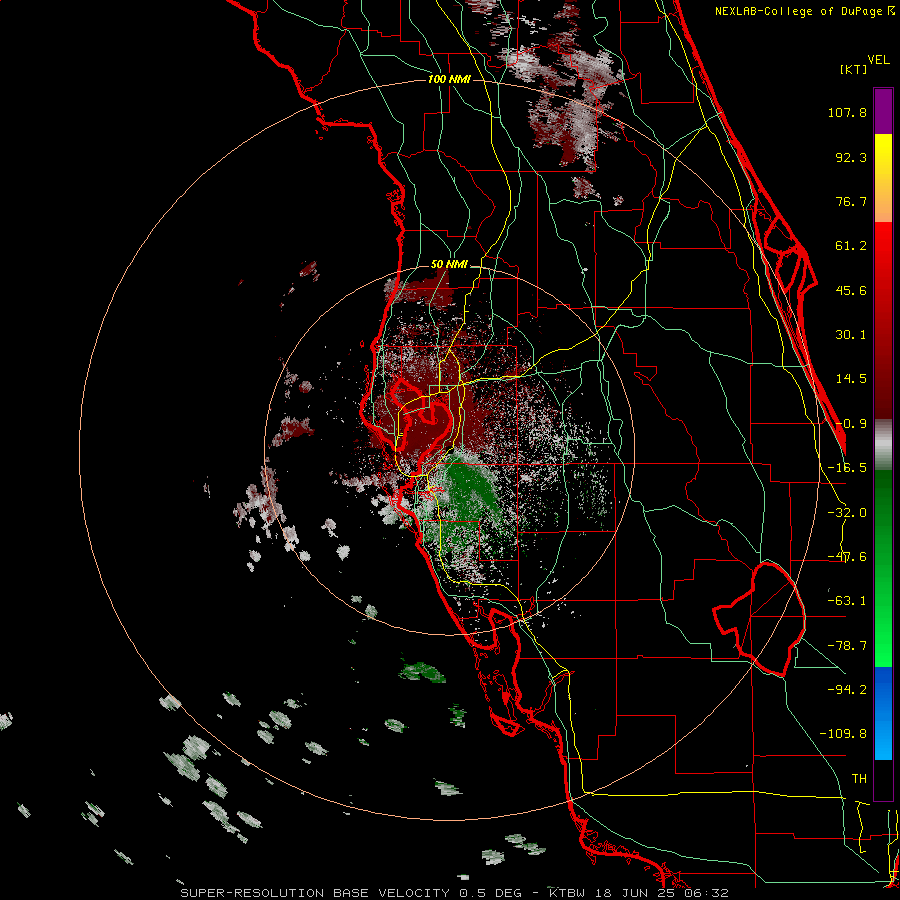This screenshot has height=900, width=900.
Task: Click the -0.9 scale value
Action: point(851,424)
